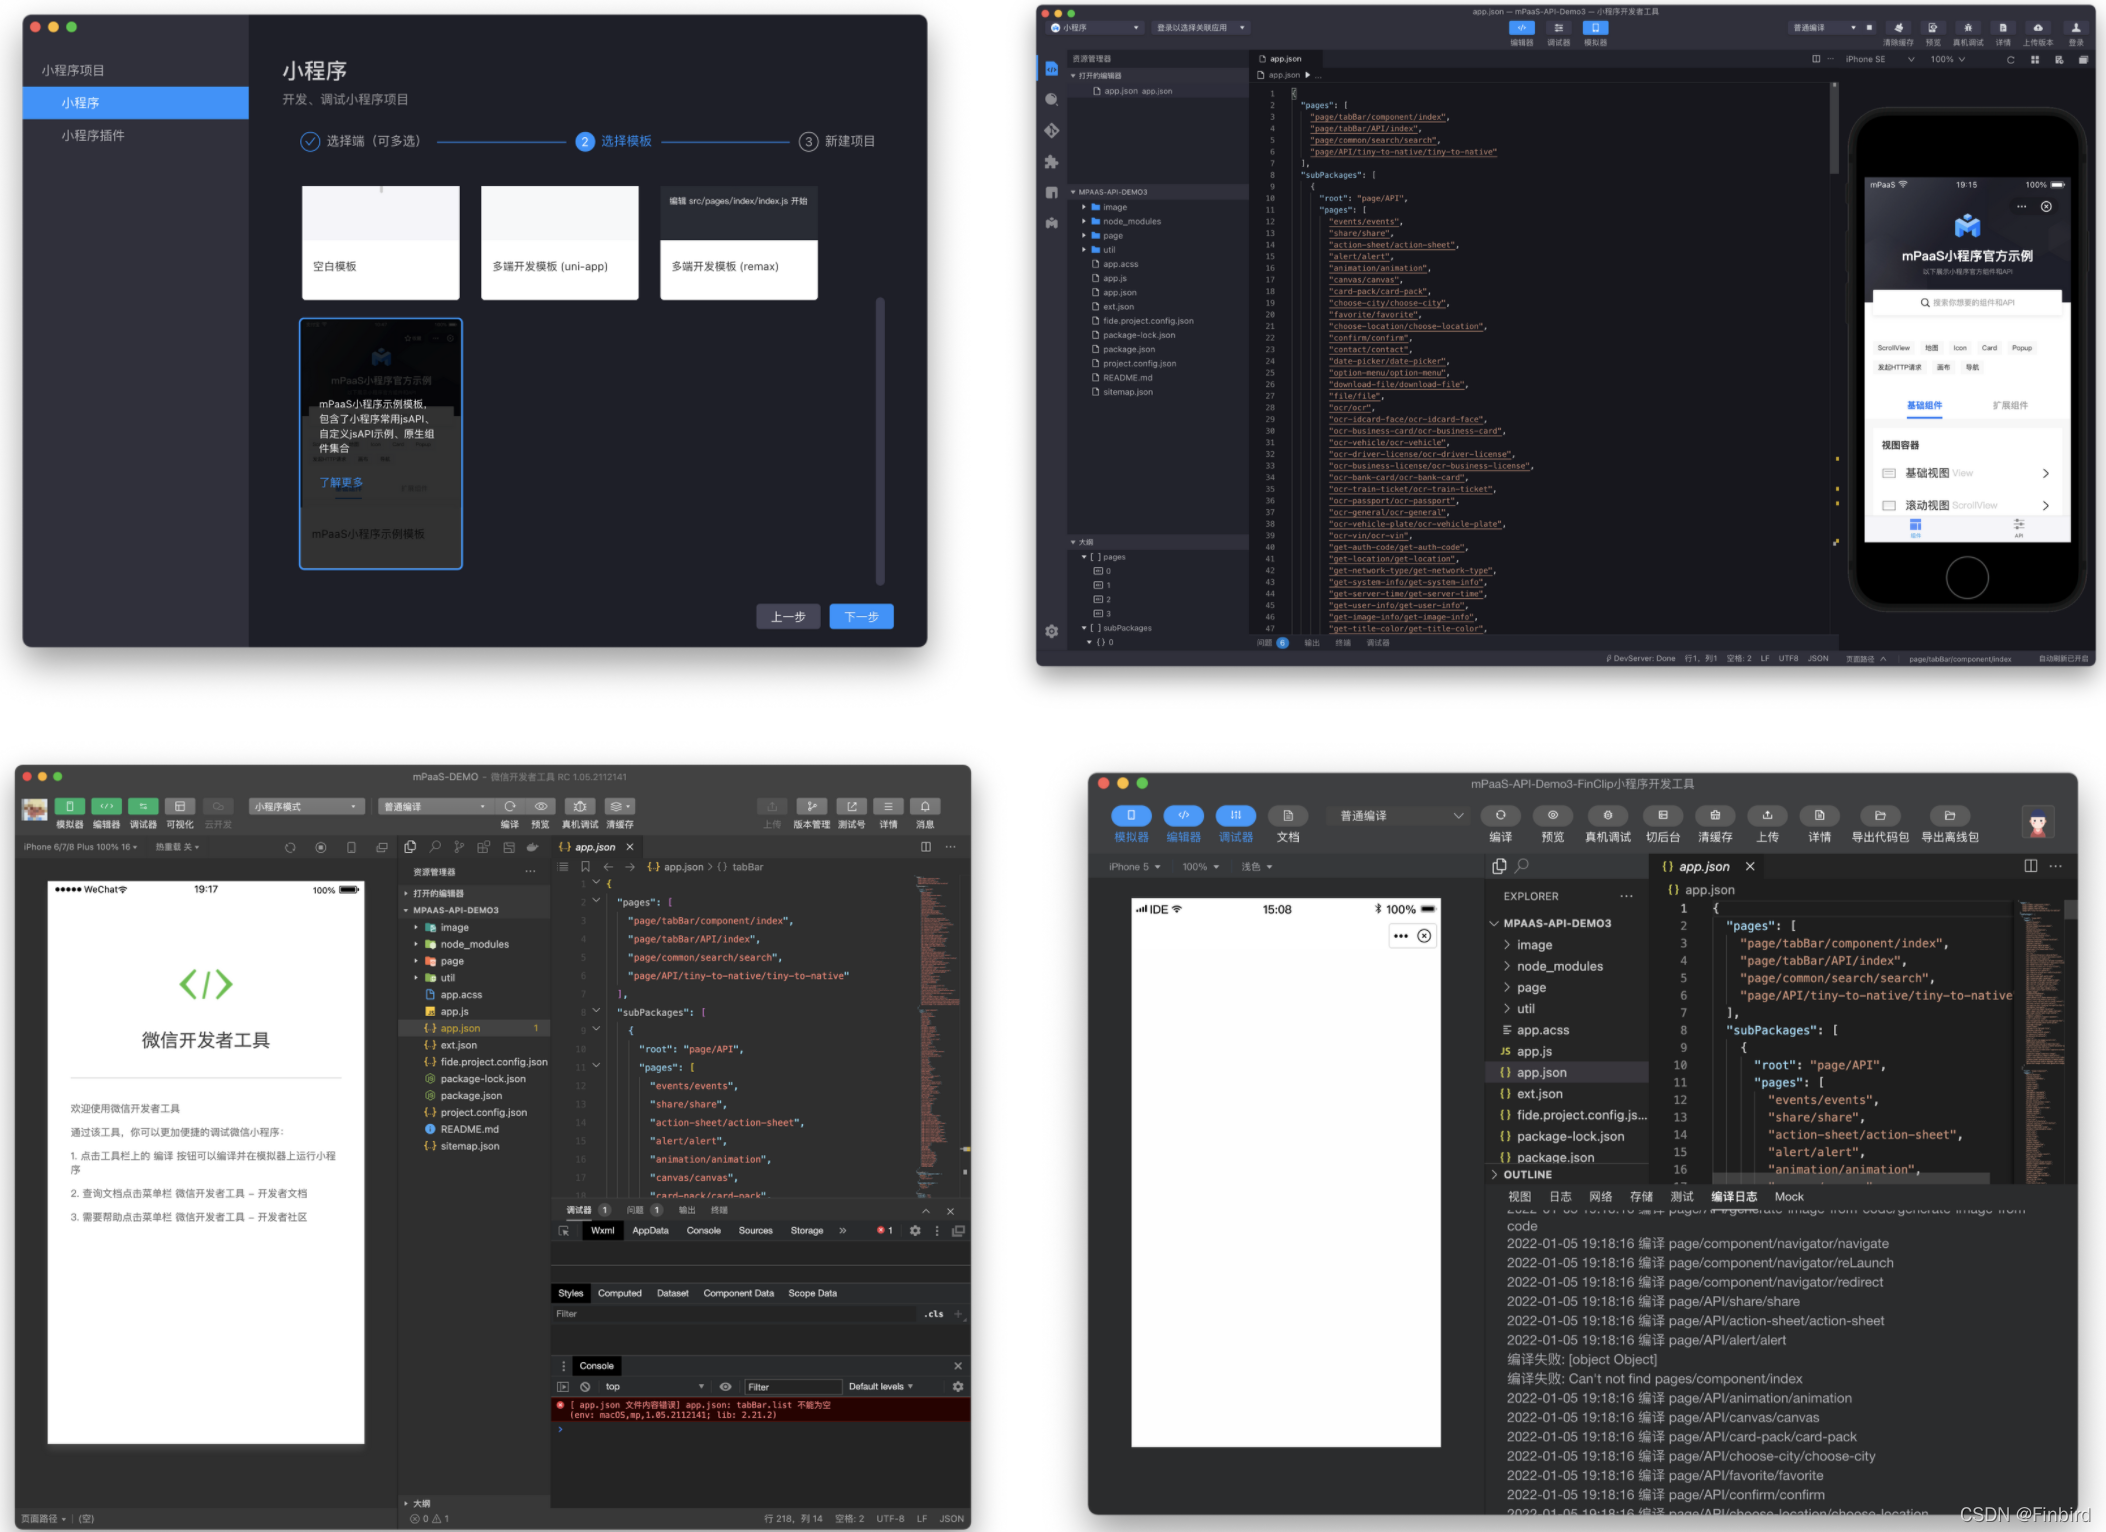
Task: Click 清缓存 icon in FinClip toolbar
Action: coord(1715,815)
